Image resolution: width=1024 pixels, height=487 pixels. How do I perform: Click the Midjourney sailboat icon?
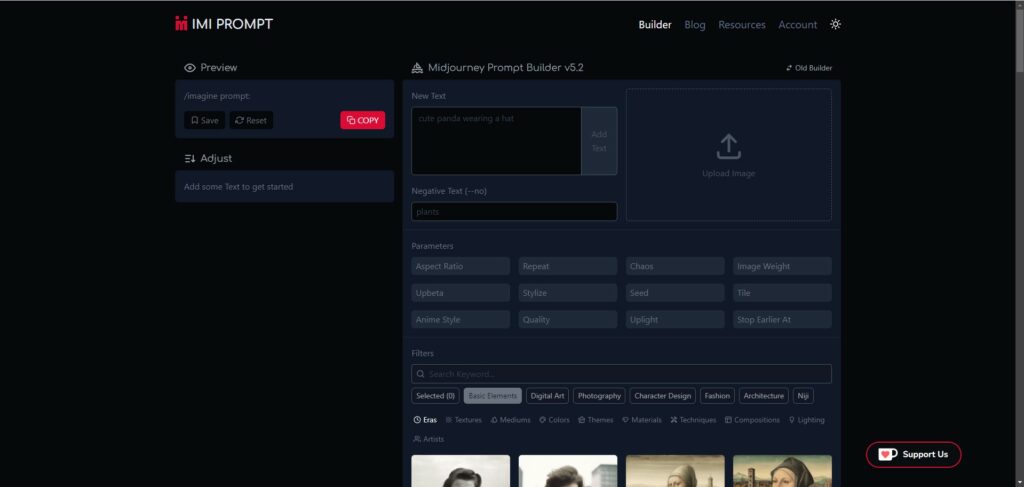coord(417,68)
